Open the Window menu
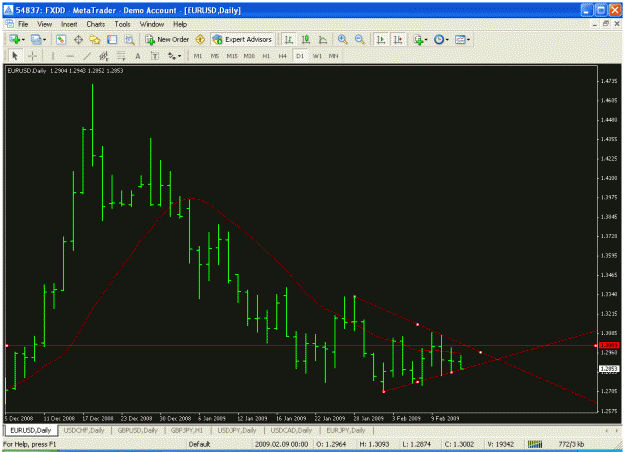The width and height of the screenshot is (625, 452). pos(152,24)
